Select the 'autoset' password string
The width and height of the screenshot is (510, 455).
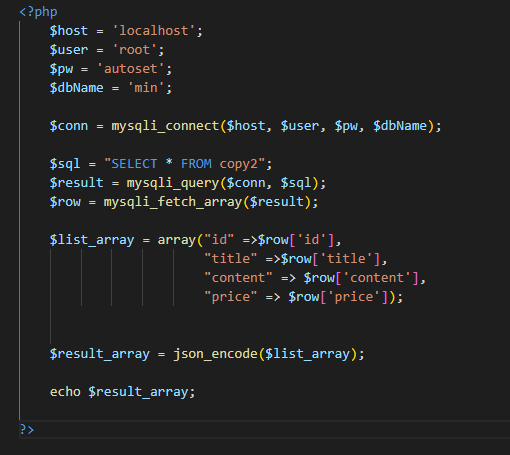pyautogui.click(x=131, y=69)
